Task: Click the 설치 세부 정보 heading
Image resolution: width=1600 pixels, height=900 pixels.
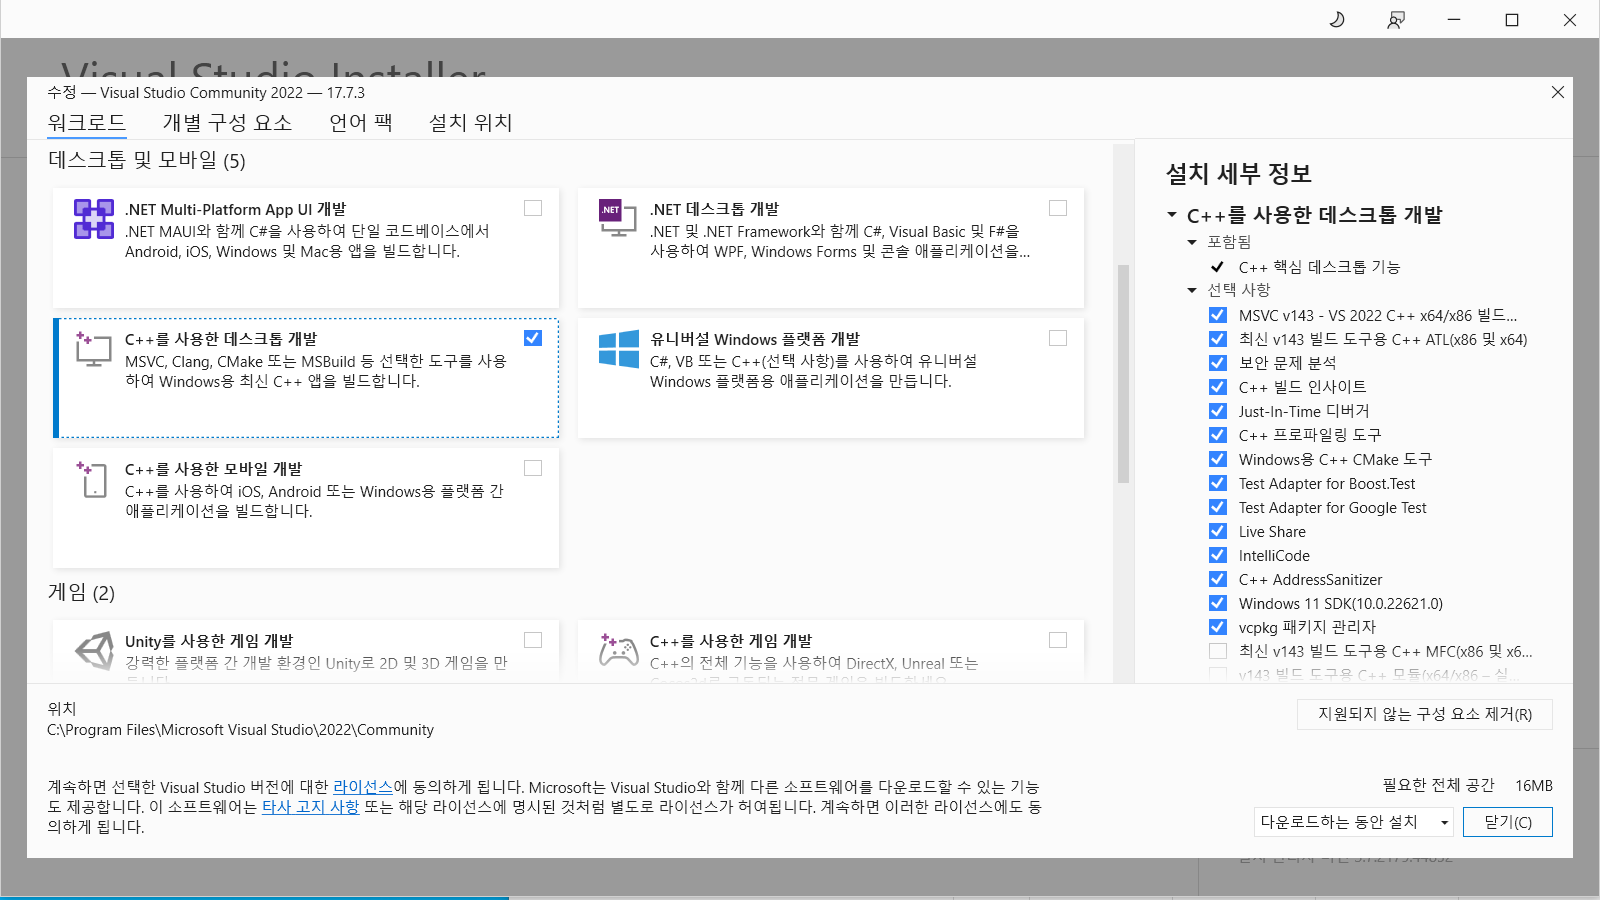Action: [1238, 174]
